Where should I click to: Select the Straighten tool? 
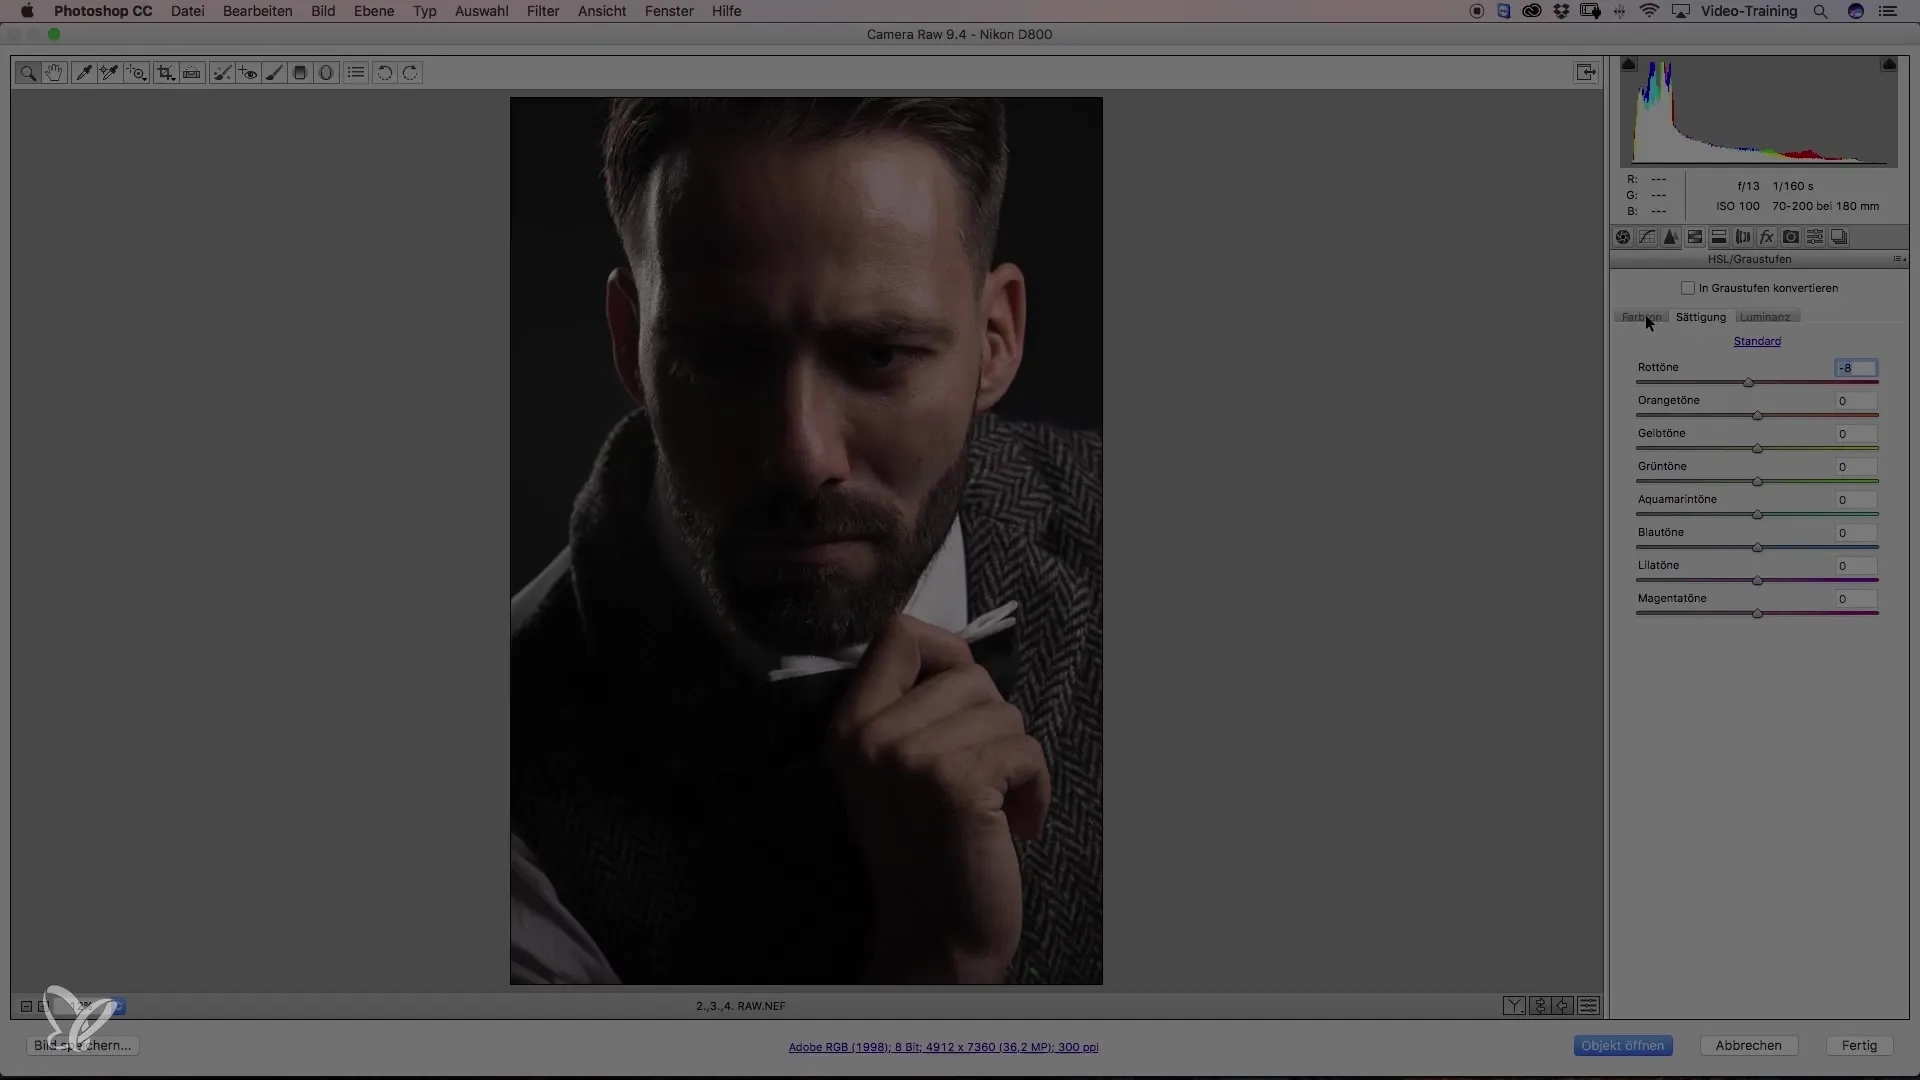[192, 73]
